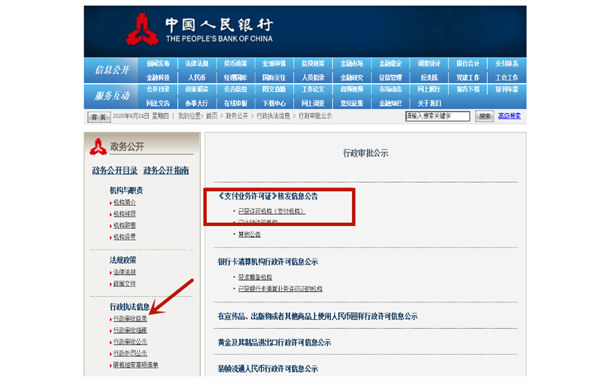The width and height of the screenshot is (600, 381).
Task: Click the red emblem beside 政务公开
Action: pyautogui.click(x=98, y=147)
